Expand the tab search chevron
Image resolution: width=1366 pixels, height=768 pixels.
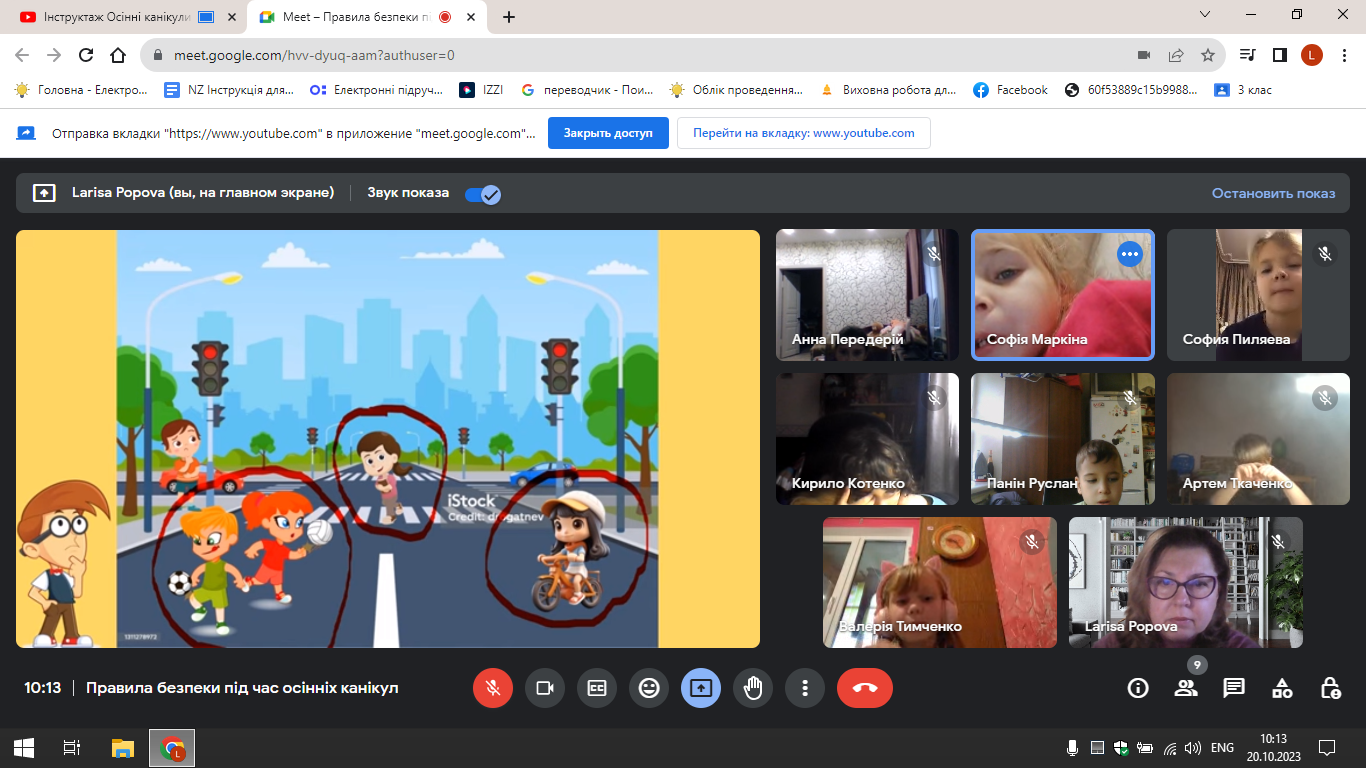1205,15
